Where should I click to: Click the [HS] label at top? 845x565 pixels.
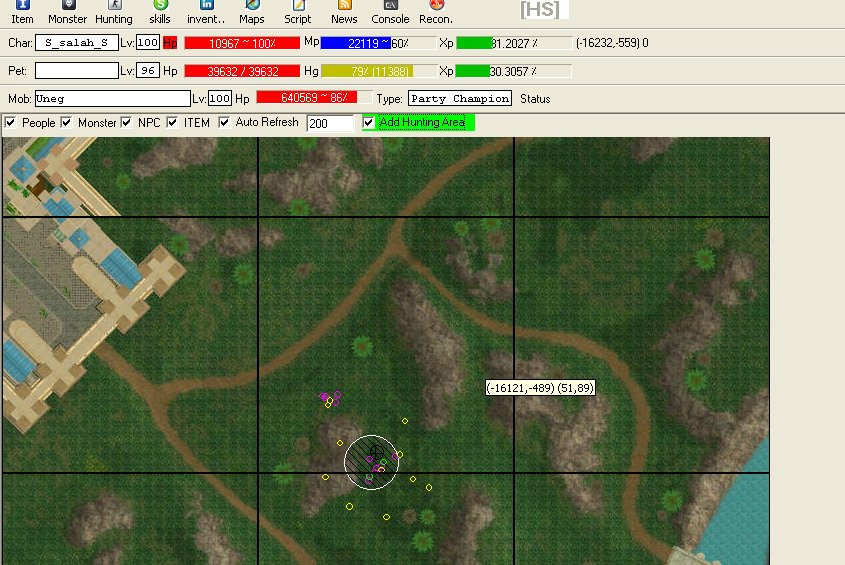(x=540, y=9)
